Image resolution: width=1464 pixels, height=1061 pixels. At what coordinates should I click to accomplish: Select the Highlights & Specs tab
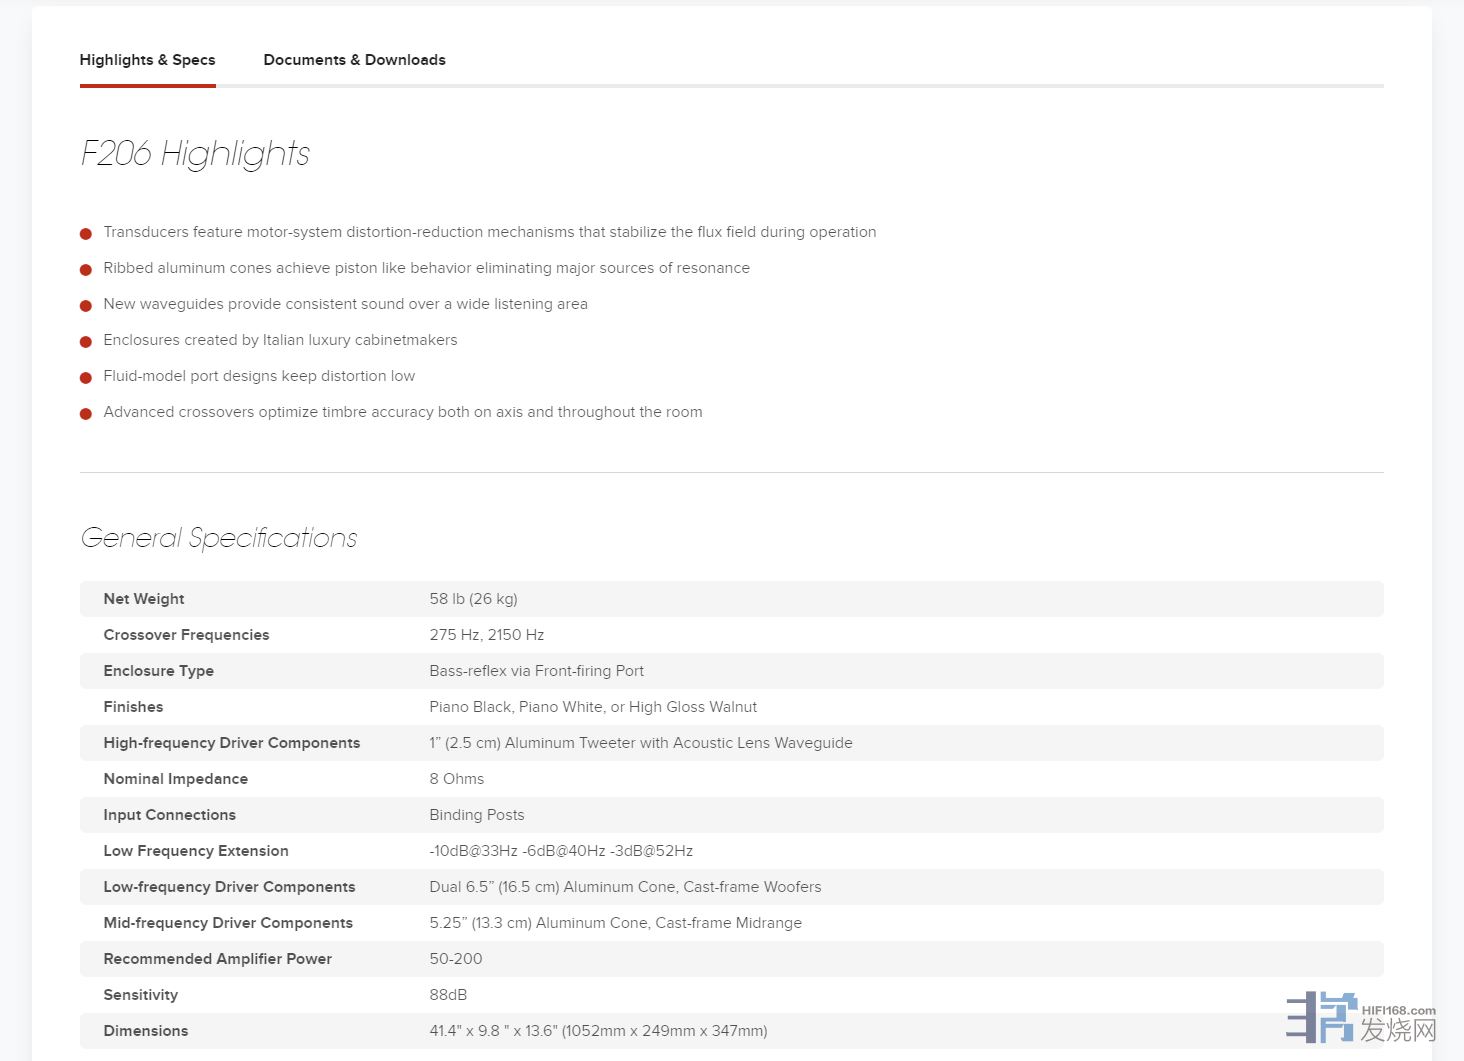147,60
